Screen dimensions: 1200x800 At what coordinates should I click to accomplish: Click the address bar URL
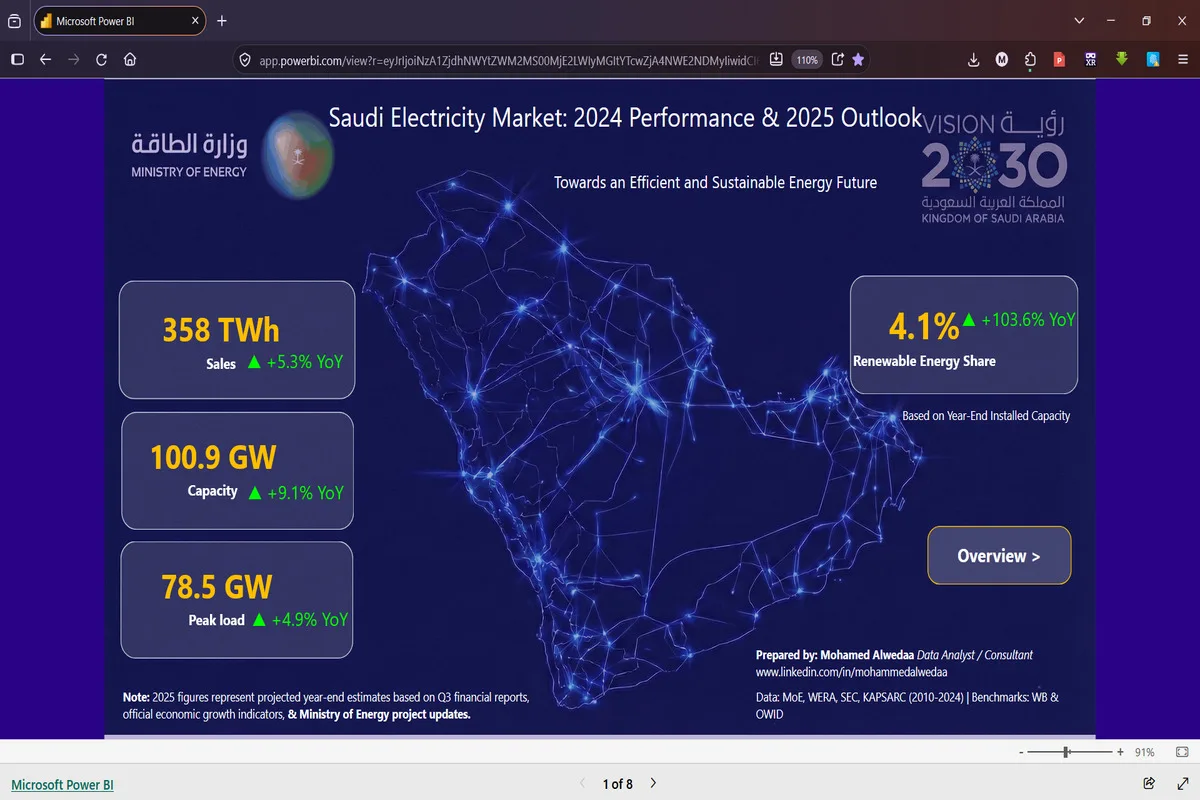510,60
